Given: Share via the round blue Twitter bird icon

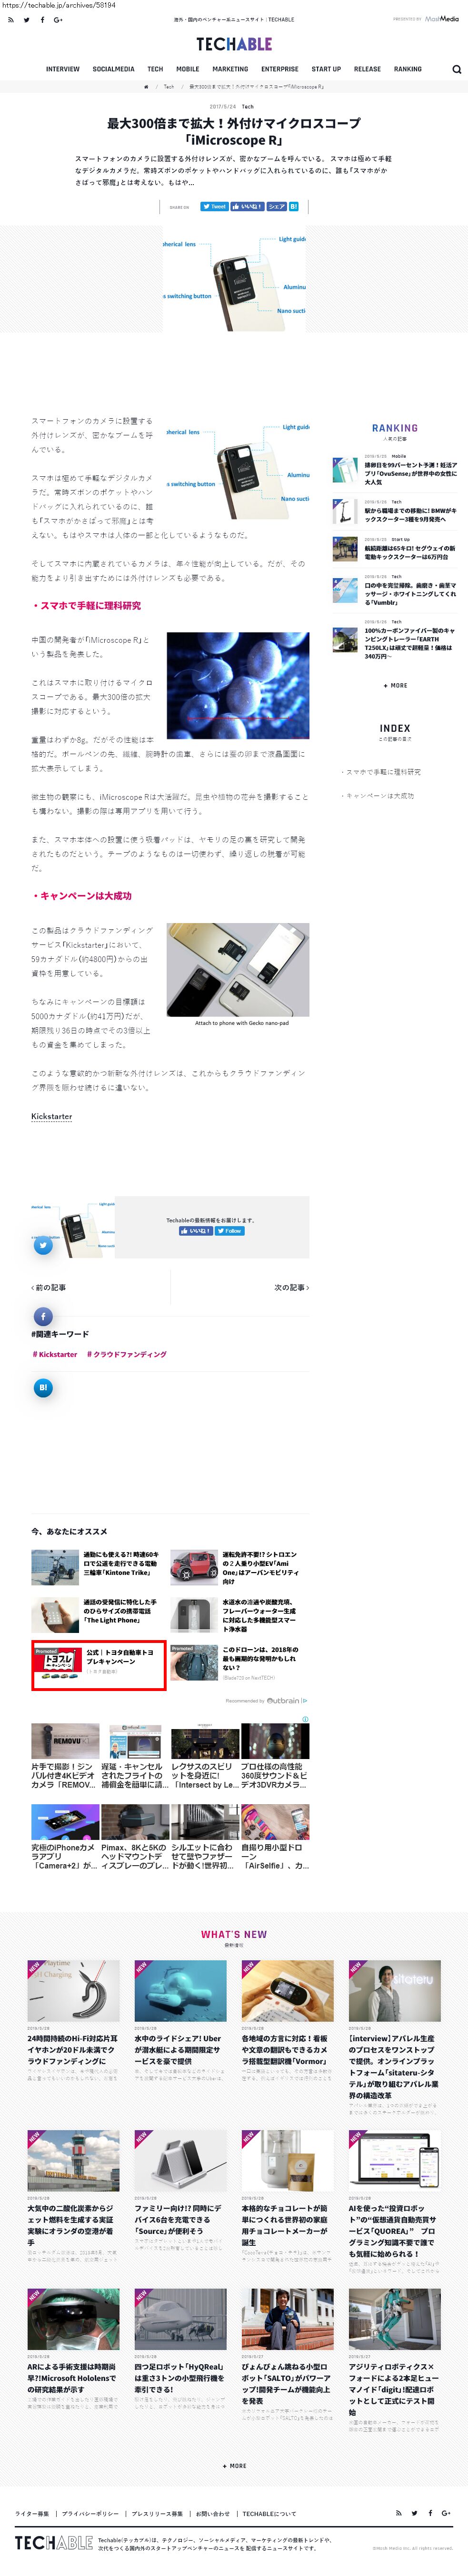Looking at the screenshot, I should 43,1245.
